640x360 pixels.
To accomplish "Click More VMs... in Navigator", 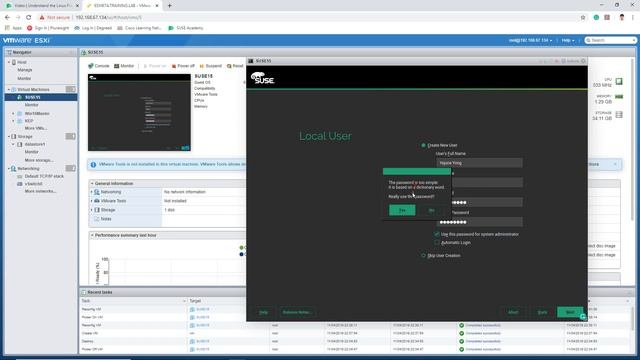I will pyautogui.click(x=36, y=128).
